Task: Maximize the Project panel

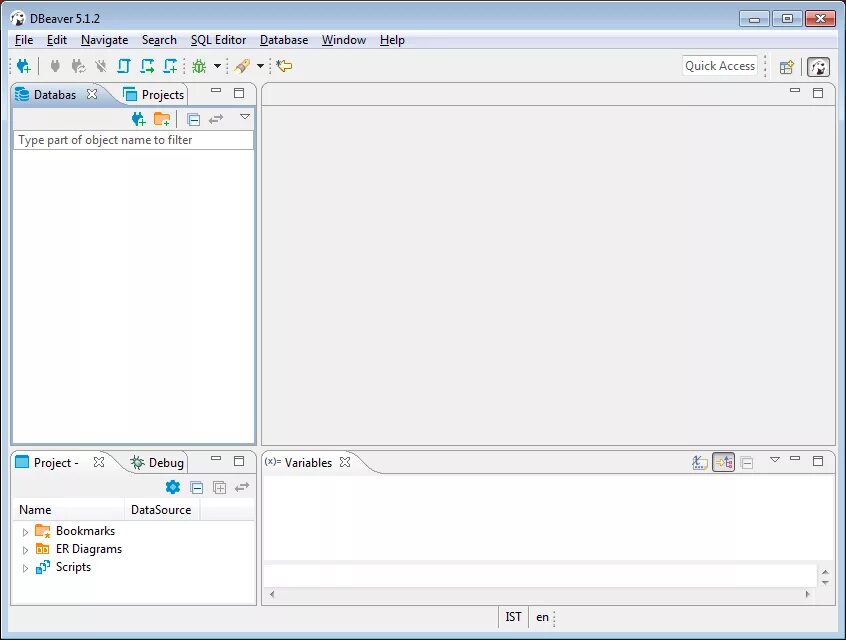Action: click(x=239, y=461)
